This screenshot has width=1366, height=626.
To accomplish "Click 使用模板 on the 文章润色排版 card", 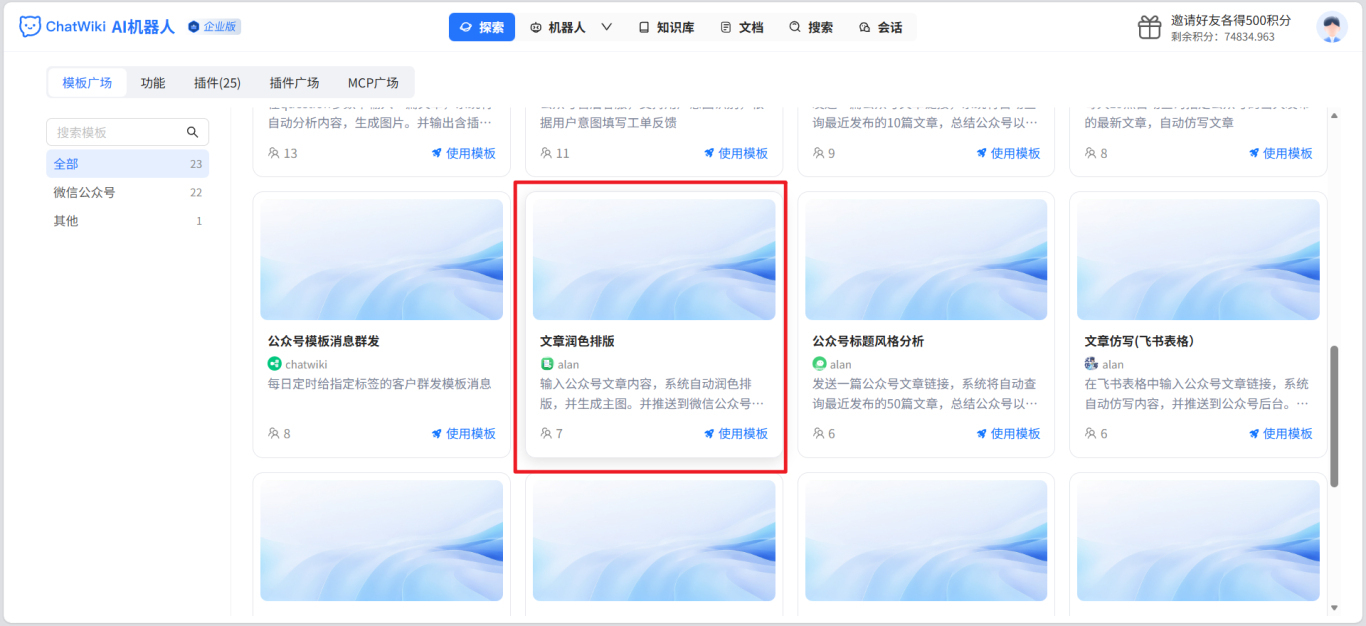I will [x=737, y=433].
